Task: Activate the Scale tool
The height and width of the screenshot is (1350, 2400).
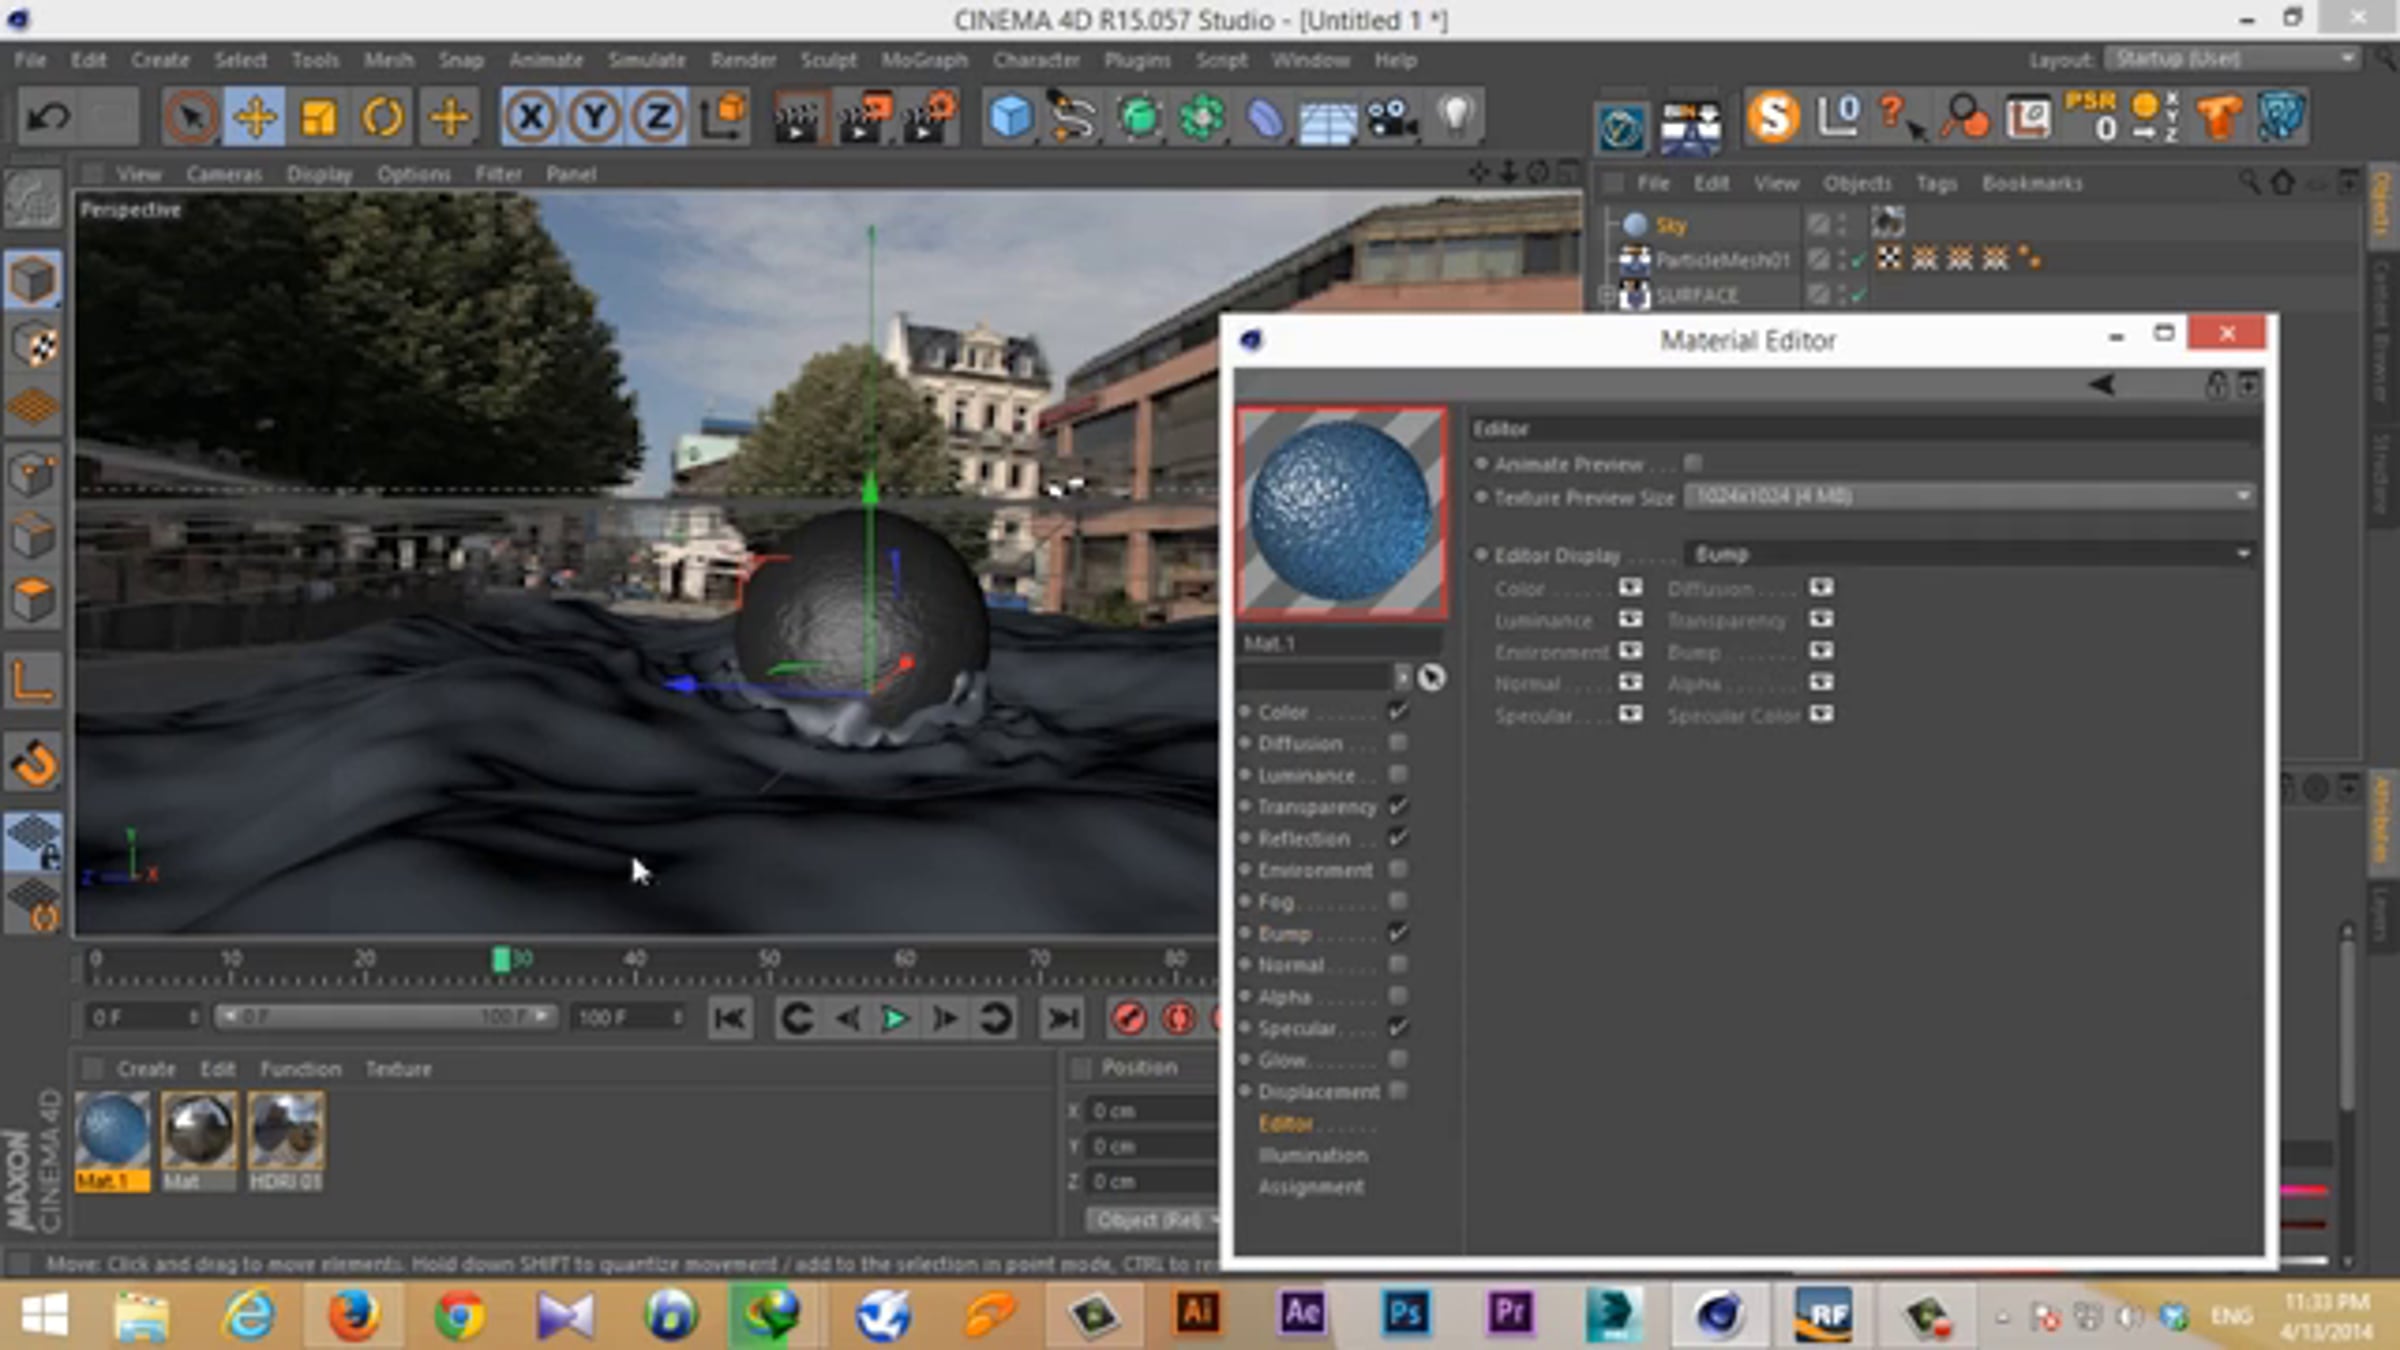Action: [x=319, y=117]
